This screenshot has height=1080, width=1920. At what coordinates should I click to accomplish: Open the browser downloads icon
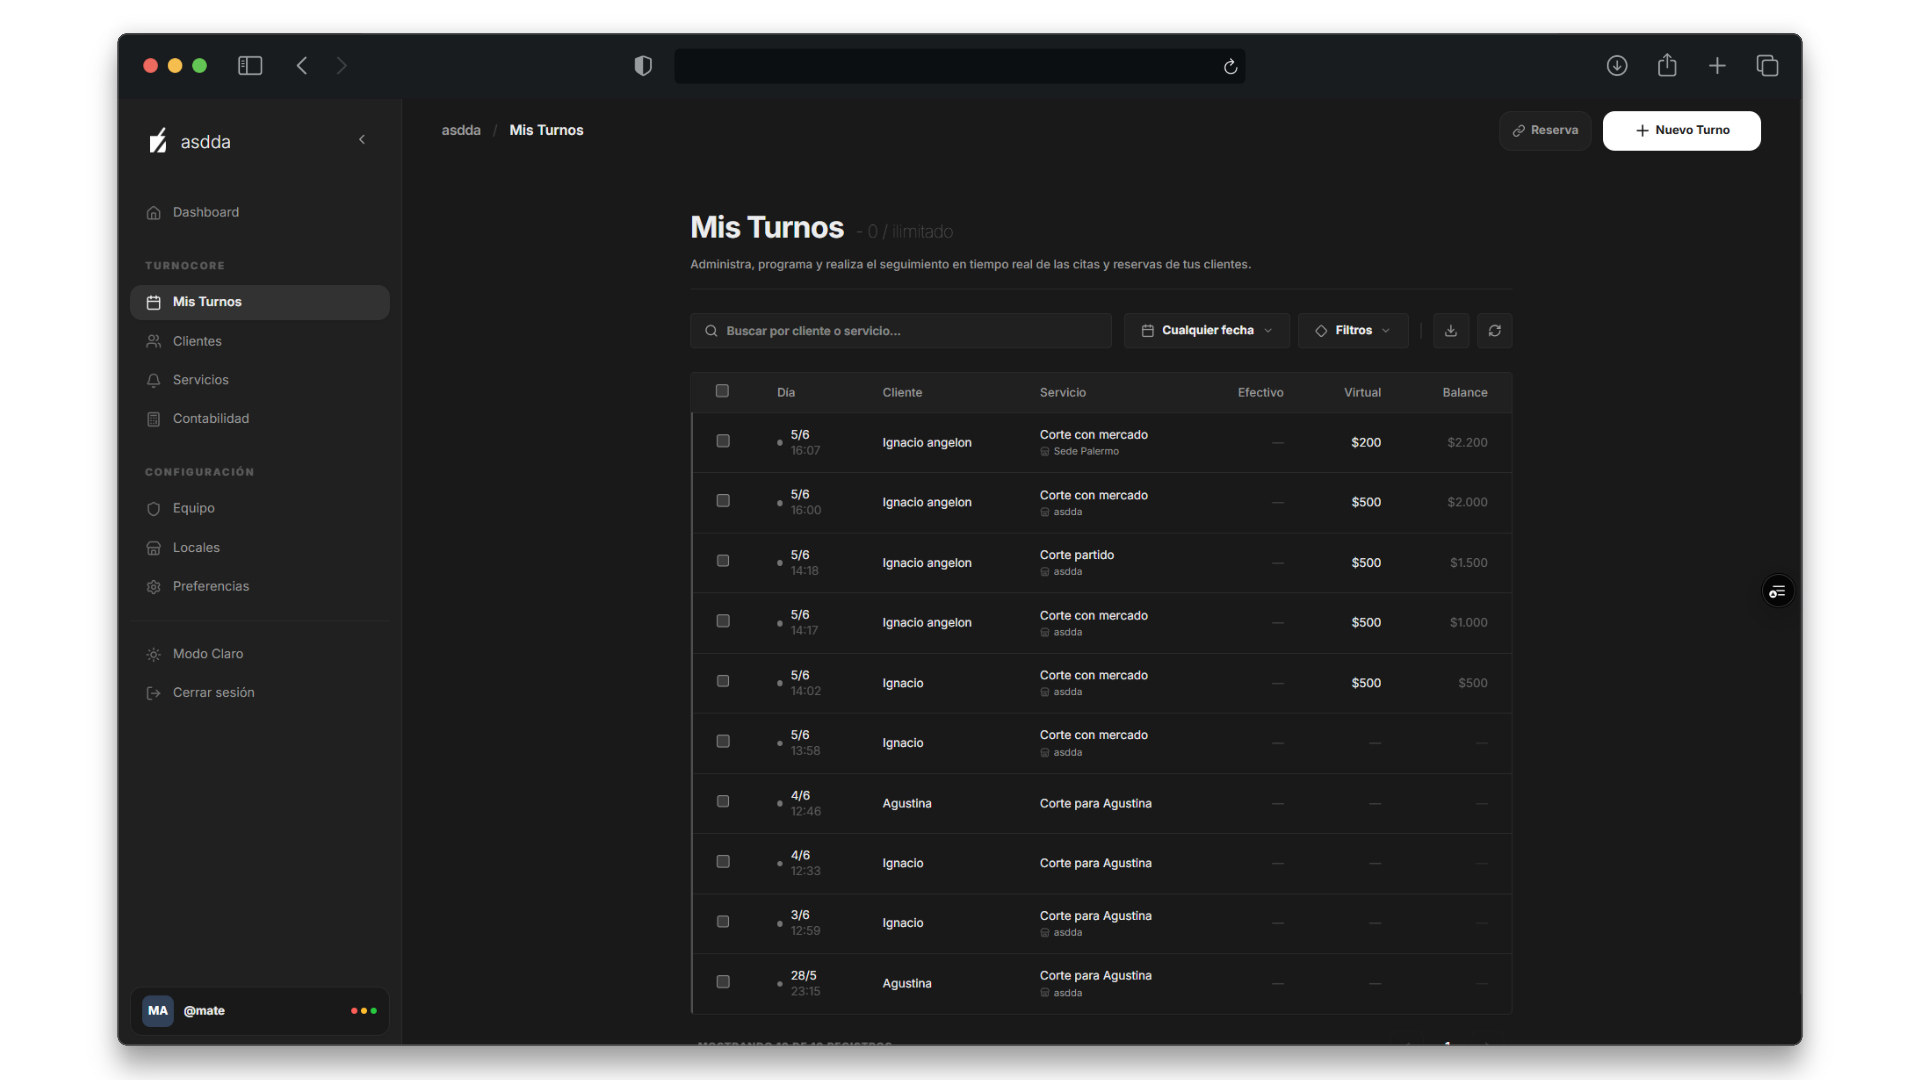[x=1617, y=66]
